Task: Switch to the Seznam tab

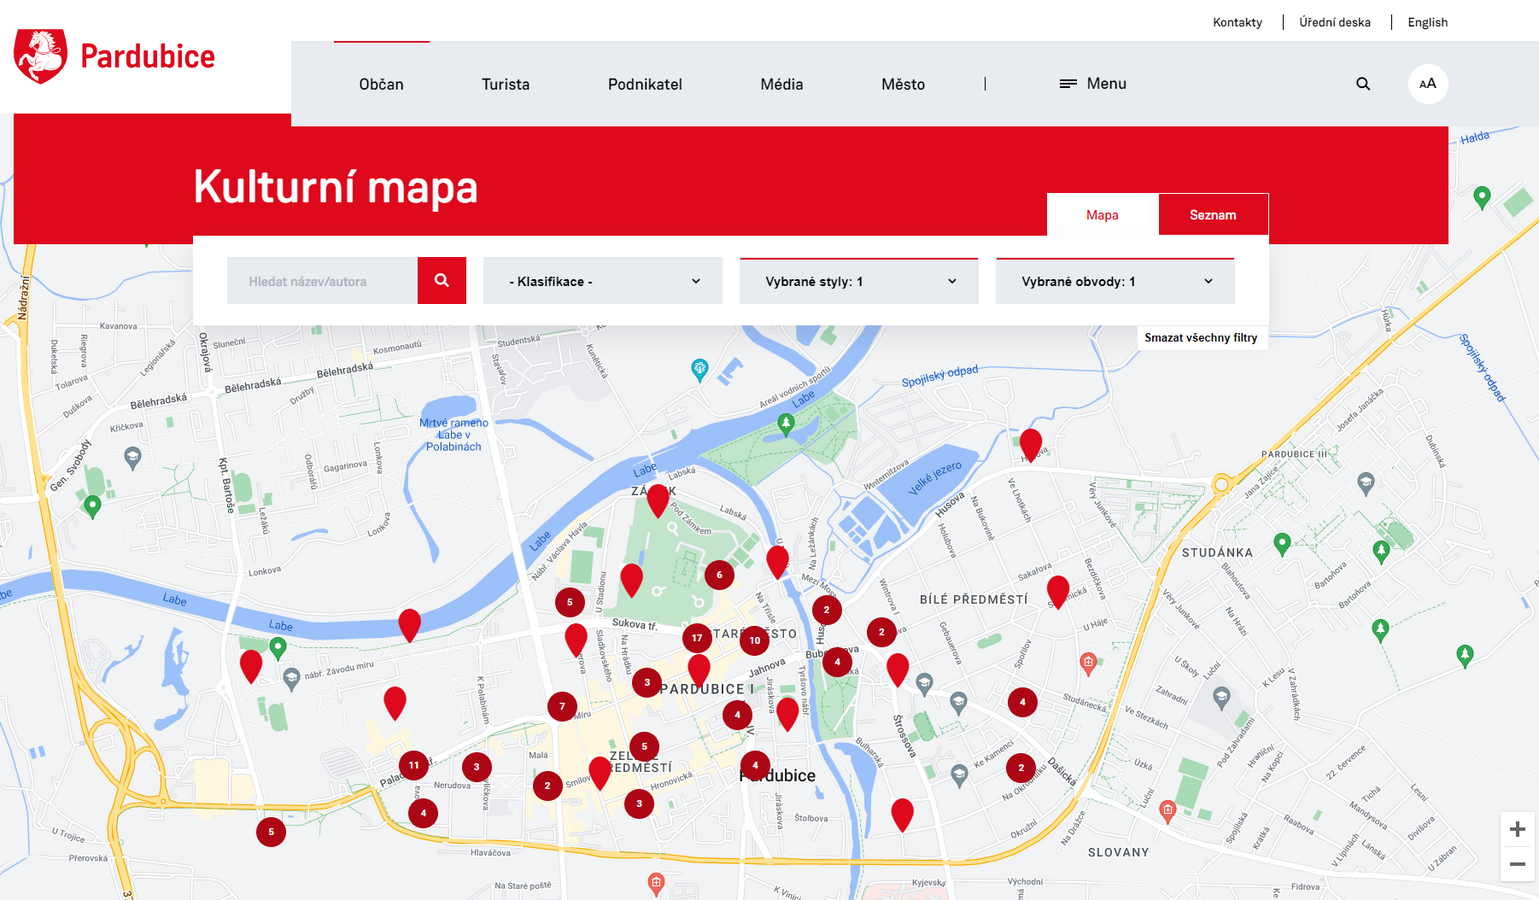Action: point(1212,215)
